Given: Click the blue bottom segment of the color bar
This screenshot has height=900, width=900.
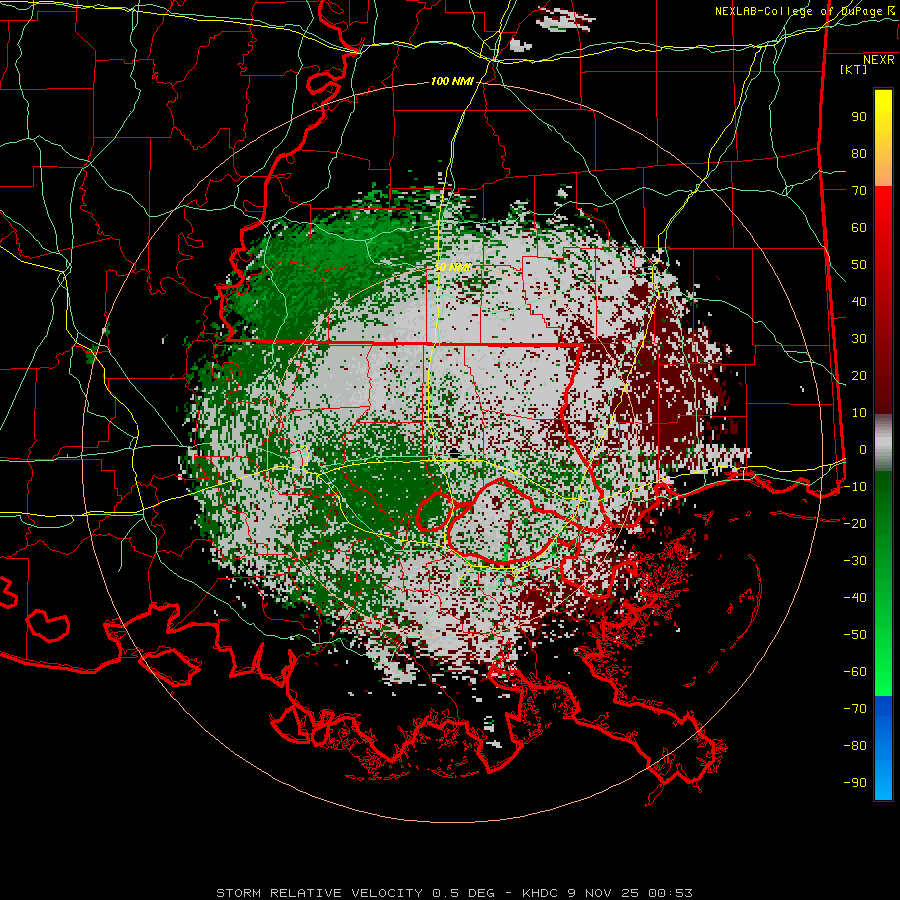Looking at the screenshot, I should point(883,748).
